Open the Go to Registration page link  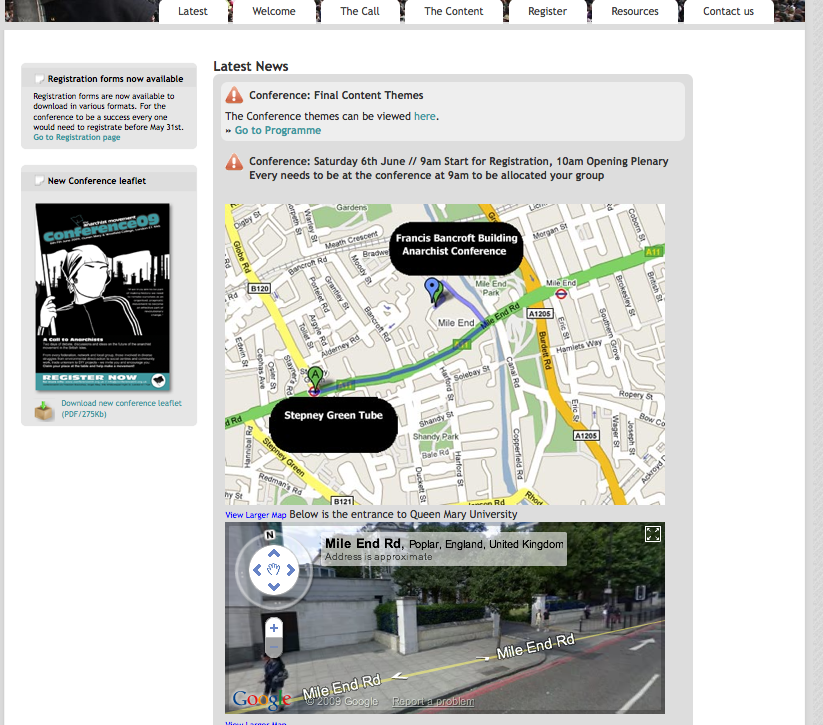point(77,137)
